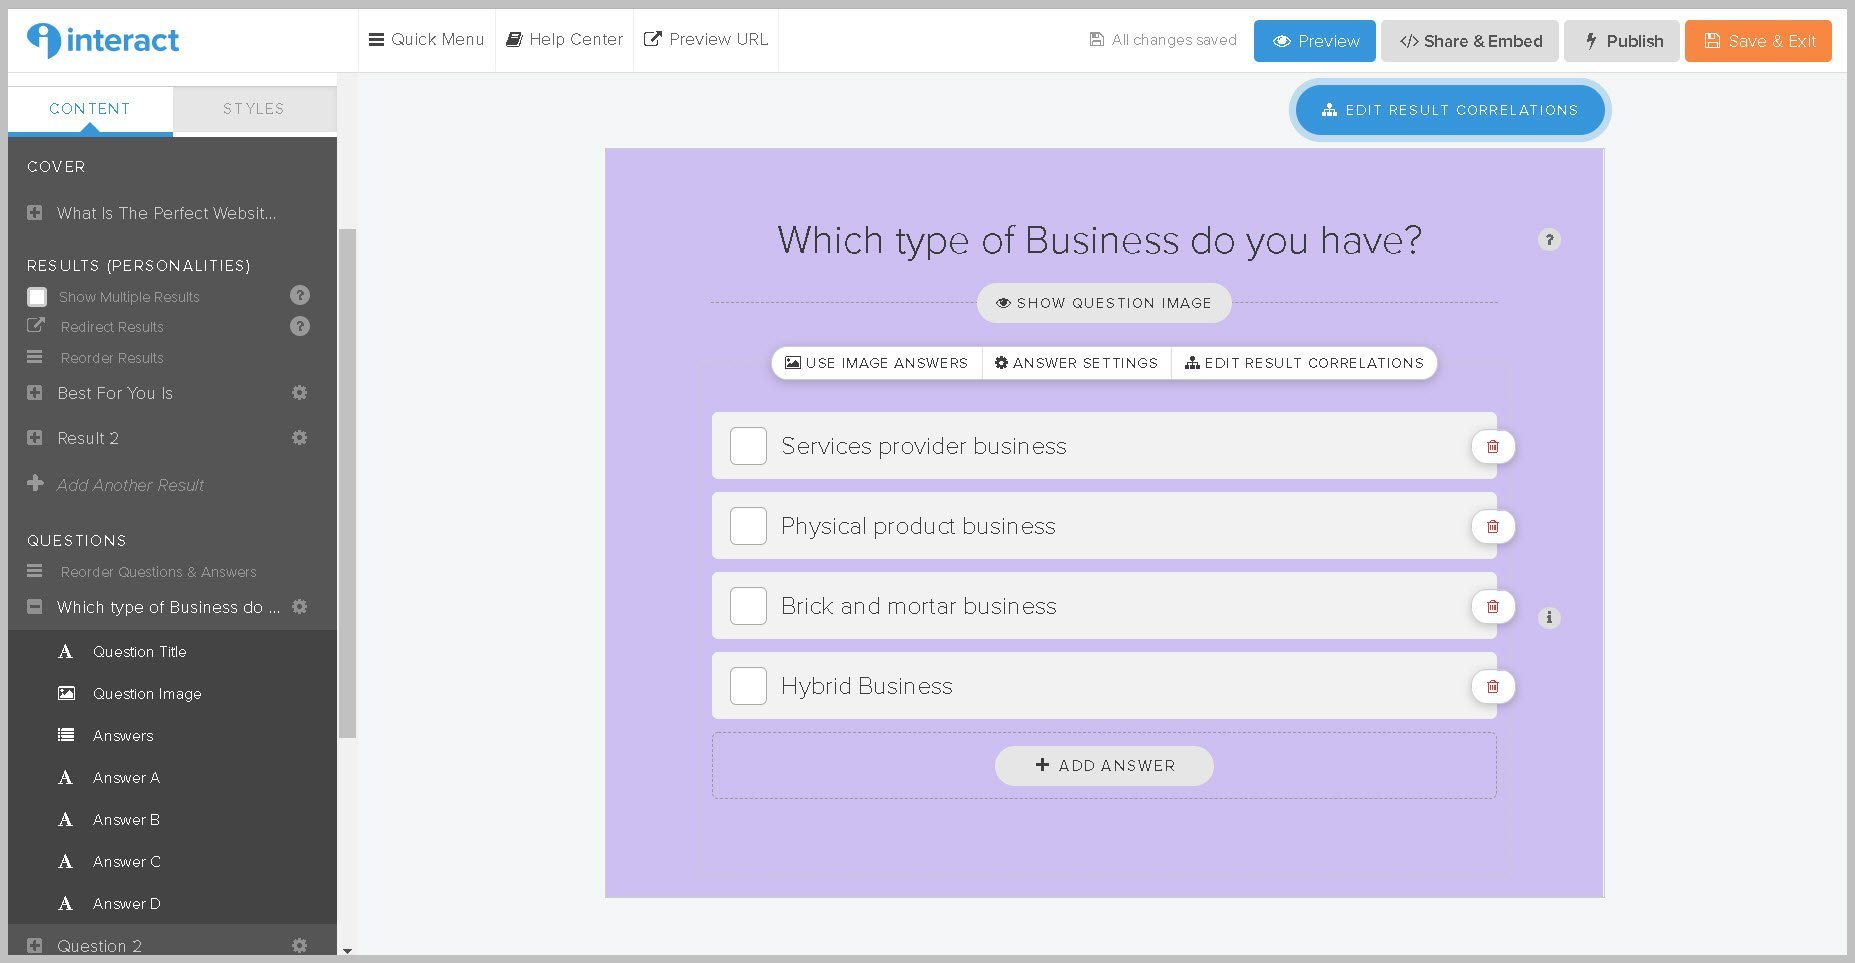The image size is (1855, 963).
Task: Edit Brick and mortar business answer text
Action: [x=919, y=606]
